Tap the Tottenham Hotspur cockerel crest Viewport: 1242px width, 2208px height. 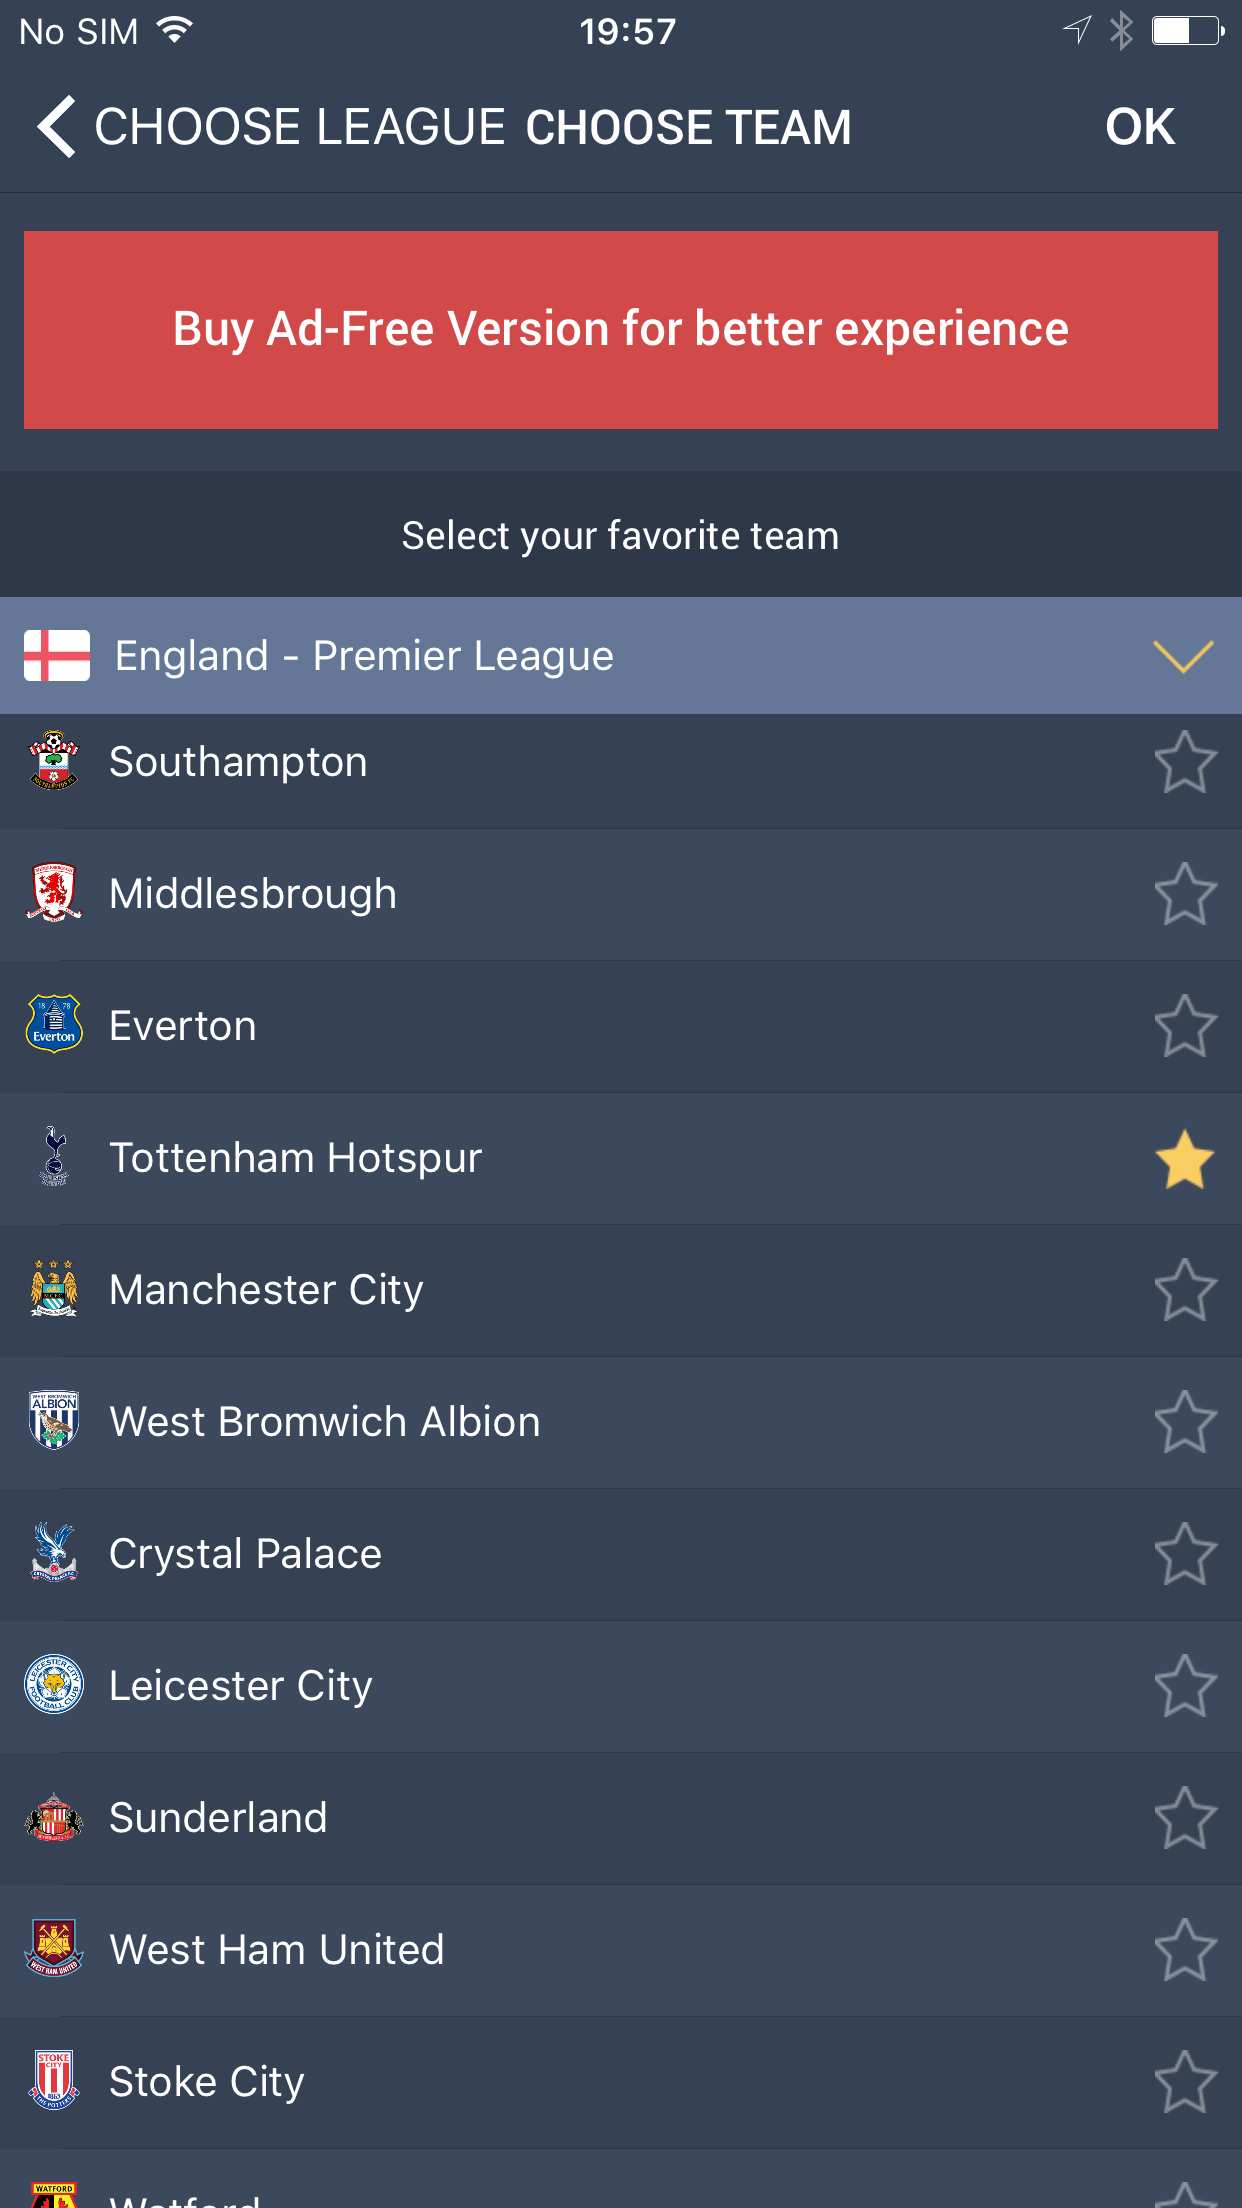(x=54, y=1157)
